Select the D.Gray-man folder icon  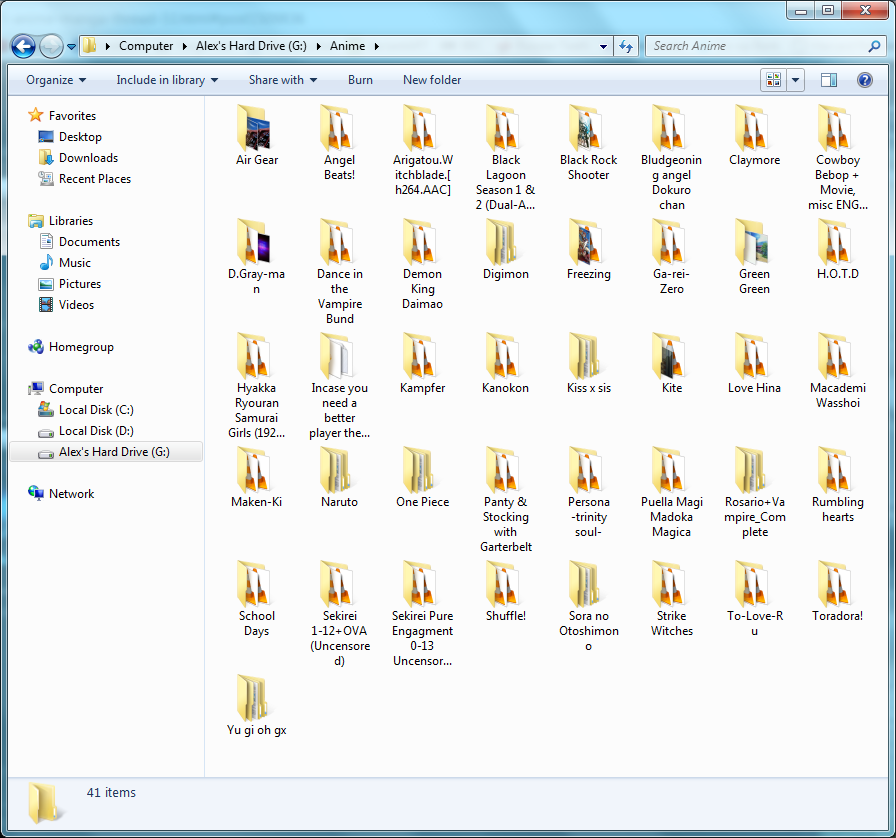click(253, 241)
